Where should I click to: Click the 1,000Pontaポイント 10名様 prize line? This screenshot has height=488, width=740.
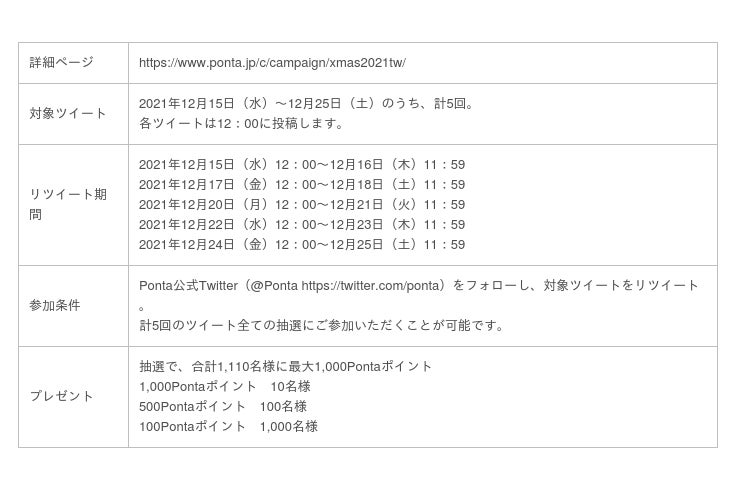click(225, 387)
